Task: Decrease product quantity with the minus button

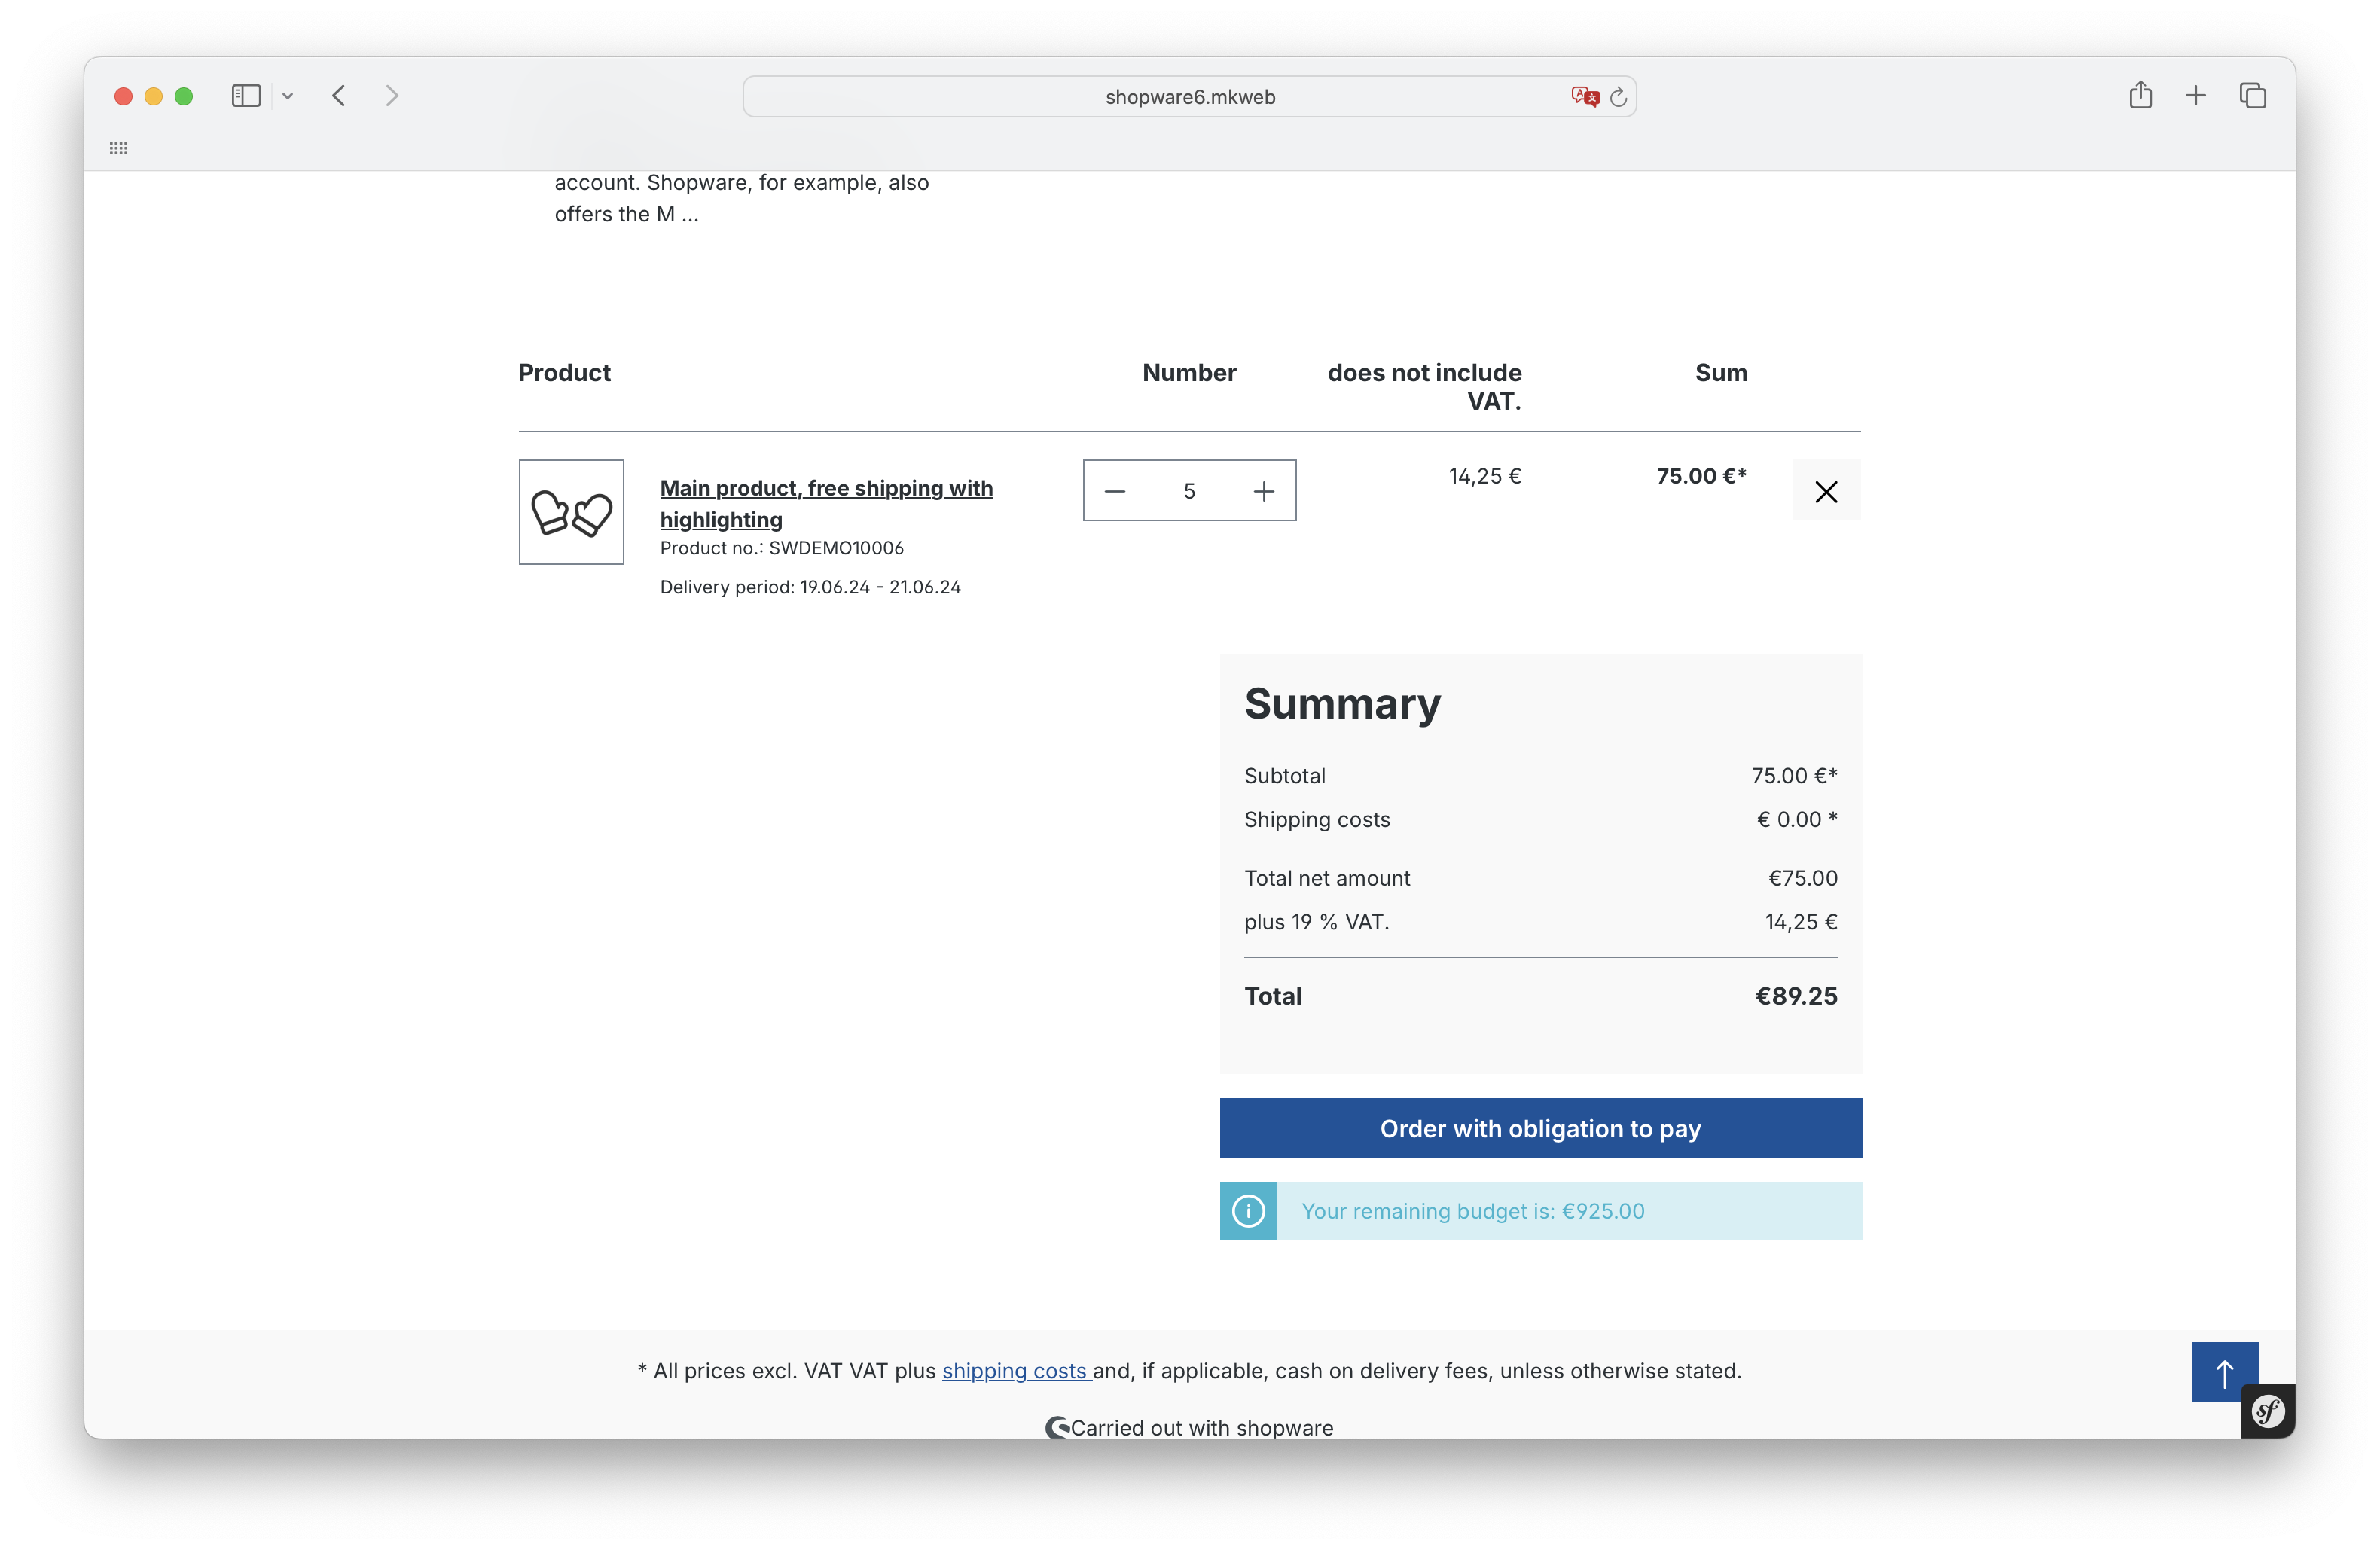Action: click(1115, 491)
